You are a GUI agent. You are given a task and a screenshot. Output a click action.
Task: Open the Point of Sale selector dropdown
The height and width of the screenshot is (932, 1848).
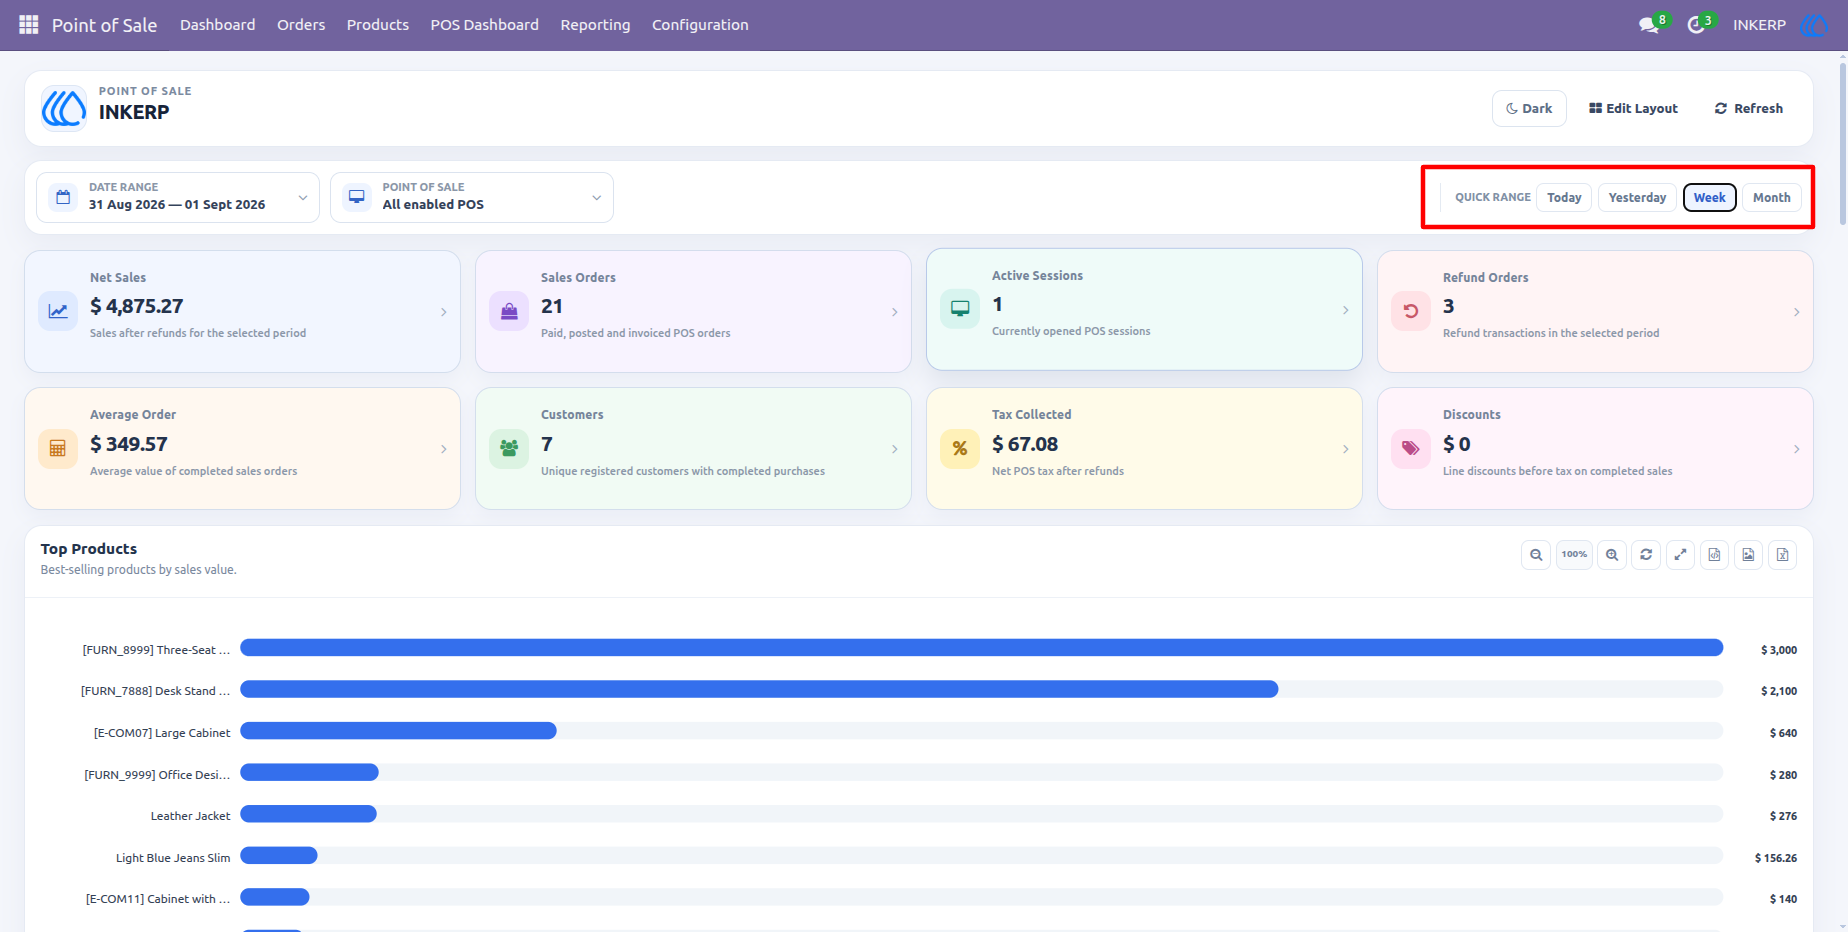coord(472,197)
